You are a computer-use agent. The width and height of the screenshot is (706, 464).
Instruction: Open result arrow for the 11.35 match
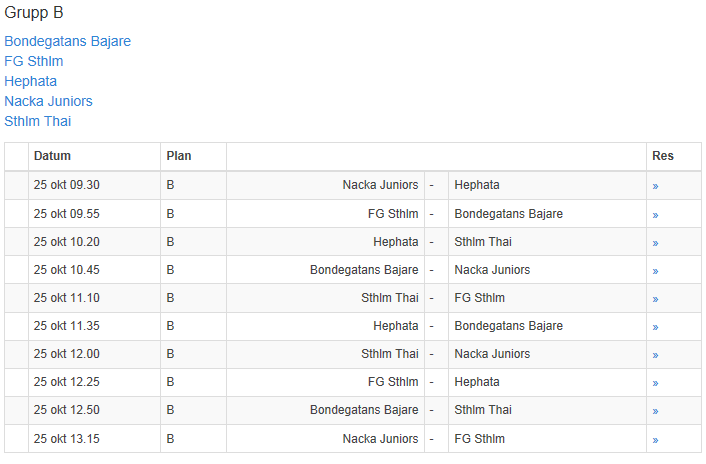point(656,326)
